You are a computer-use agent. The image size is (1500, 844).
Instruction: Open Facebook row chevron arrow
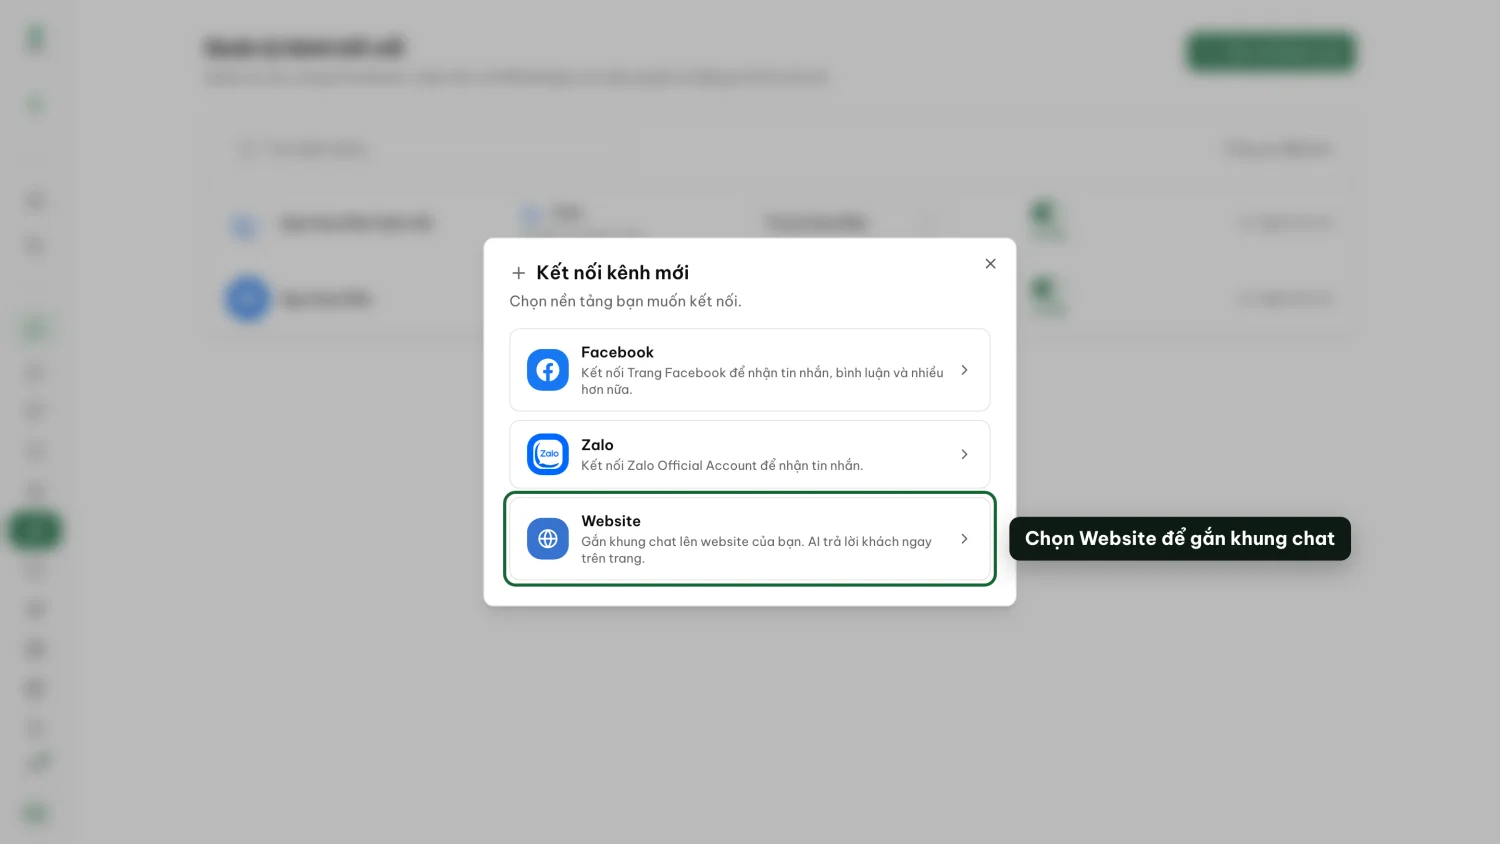pos(964,370)
